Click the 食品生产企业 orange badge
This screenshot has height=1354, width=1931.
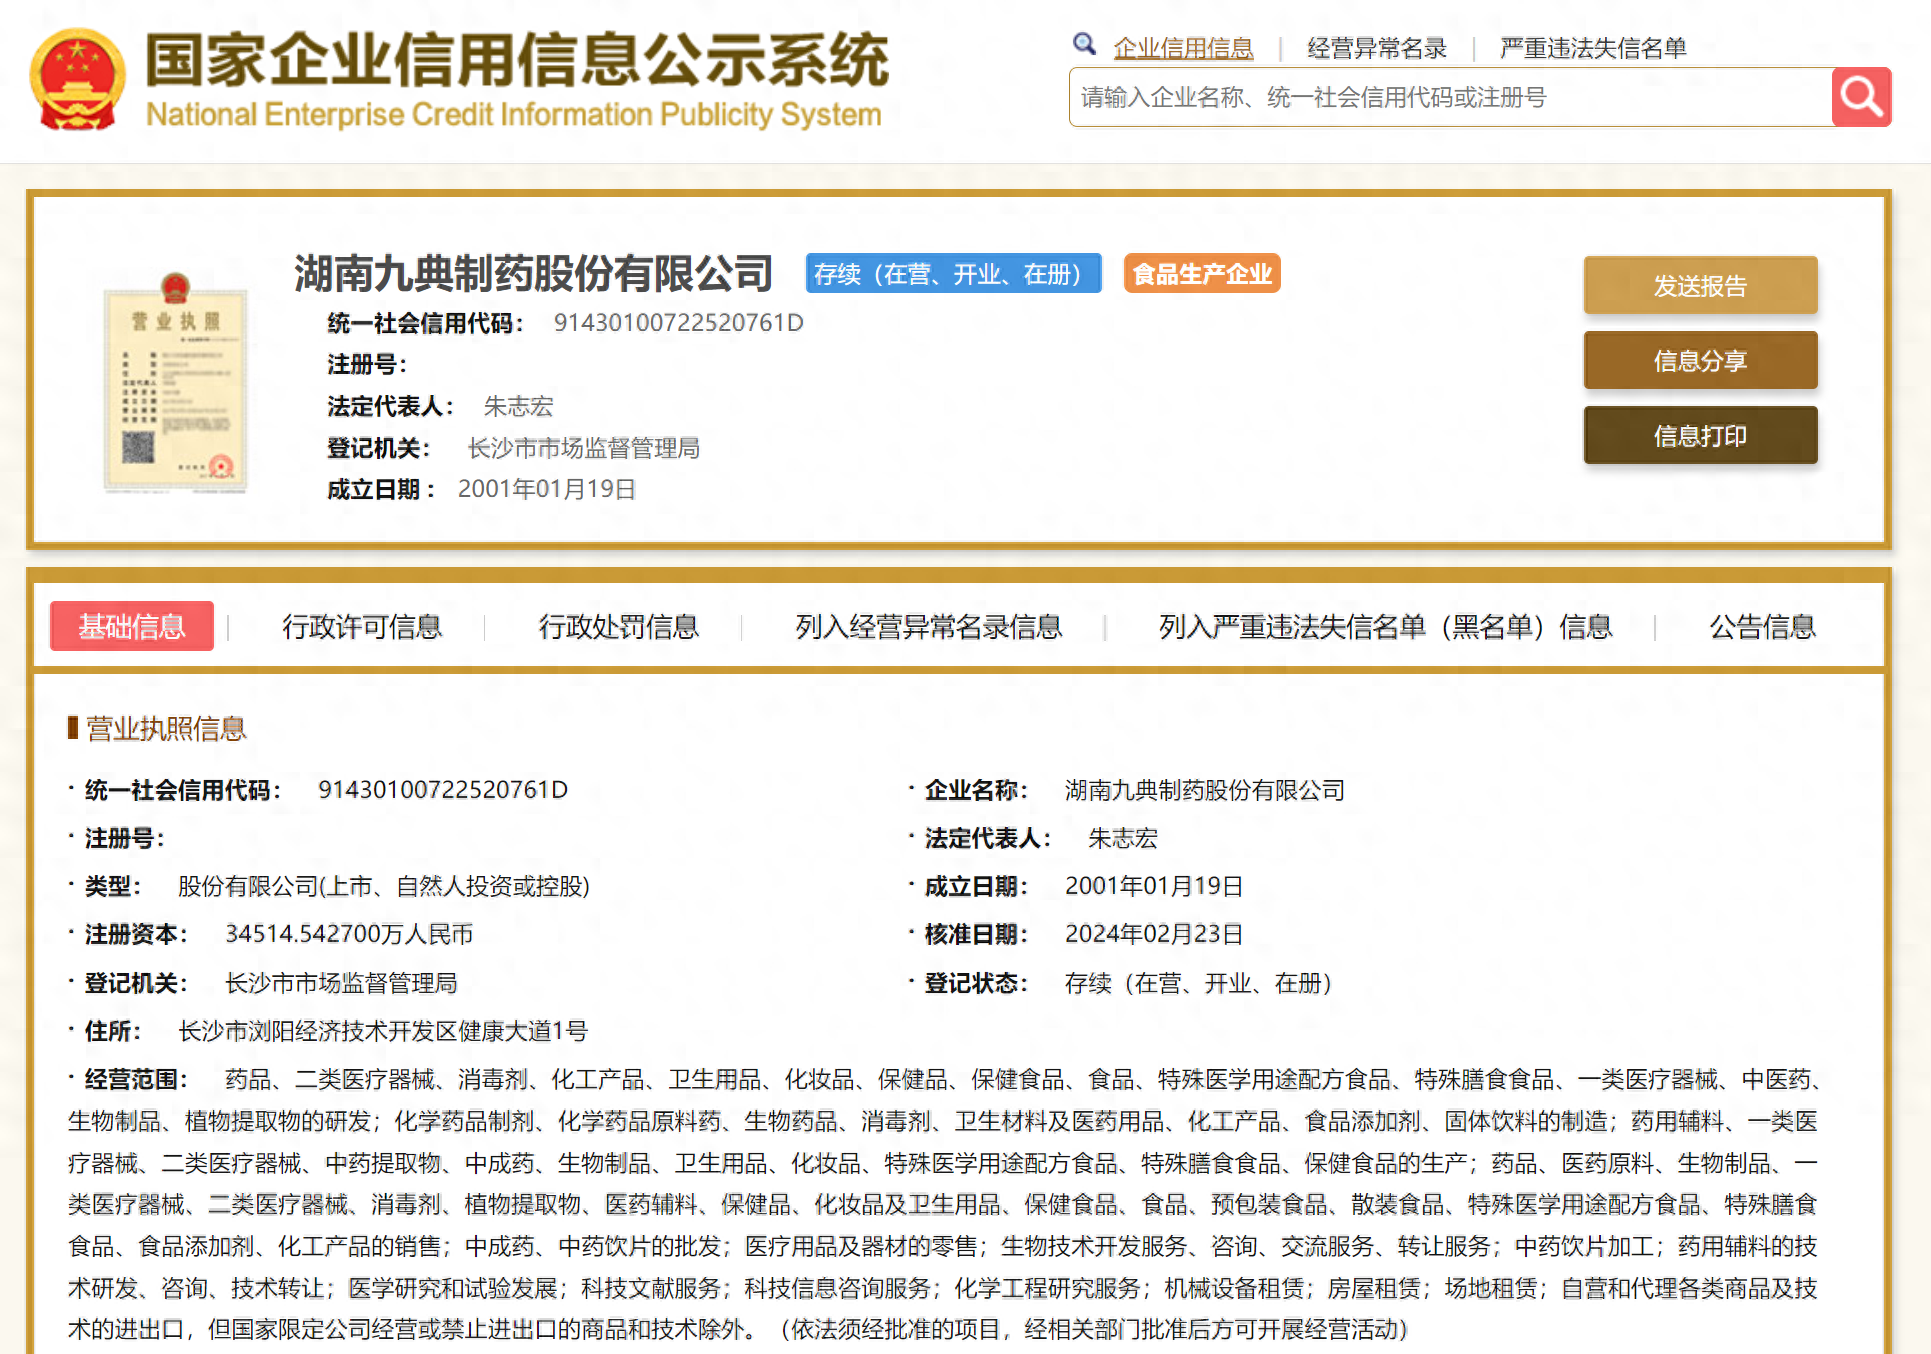click(1201, 274)
